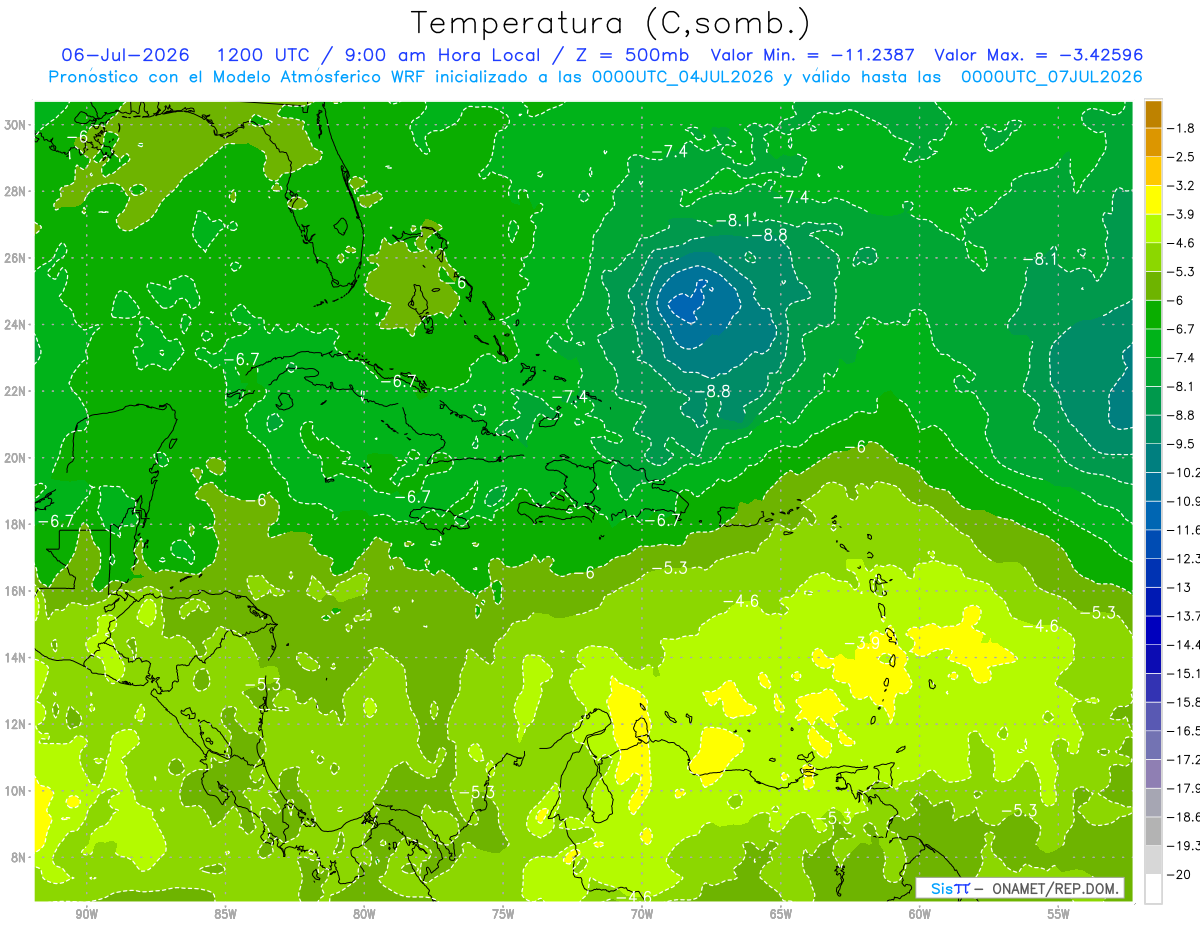Screen dimensions: 1200x927
Task: Click the legend label "-9.5"
Action: [1181, 443]
